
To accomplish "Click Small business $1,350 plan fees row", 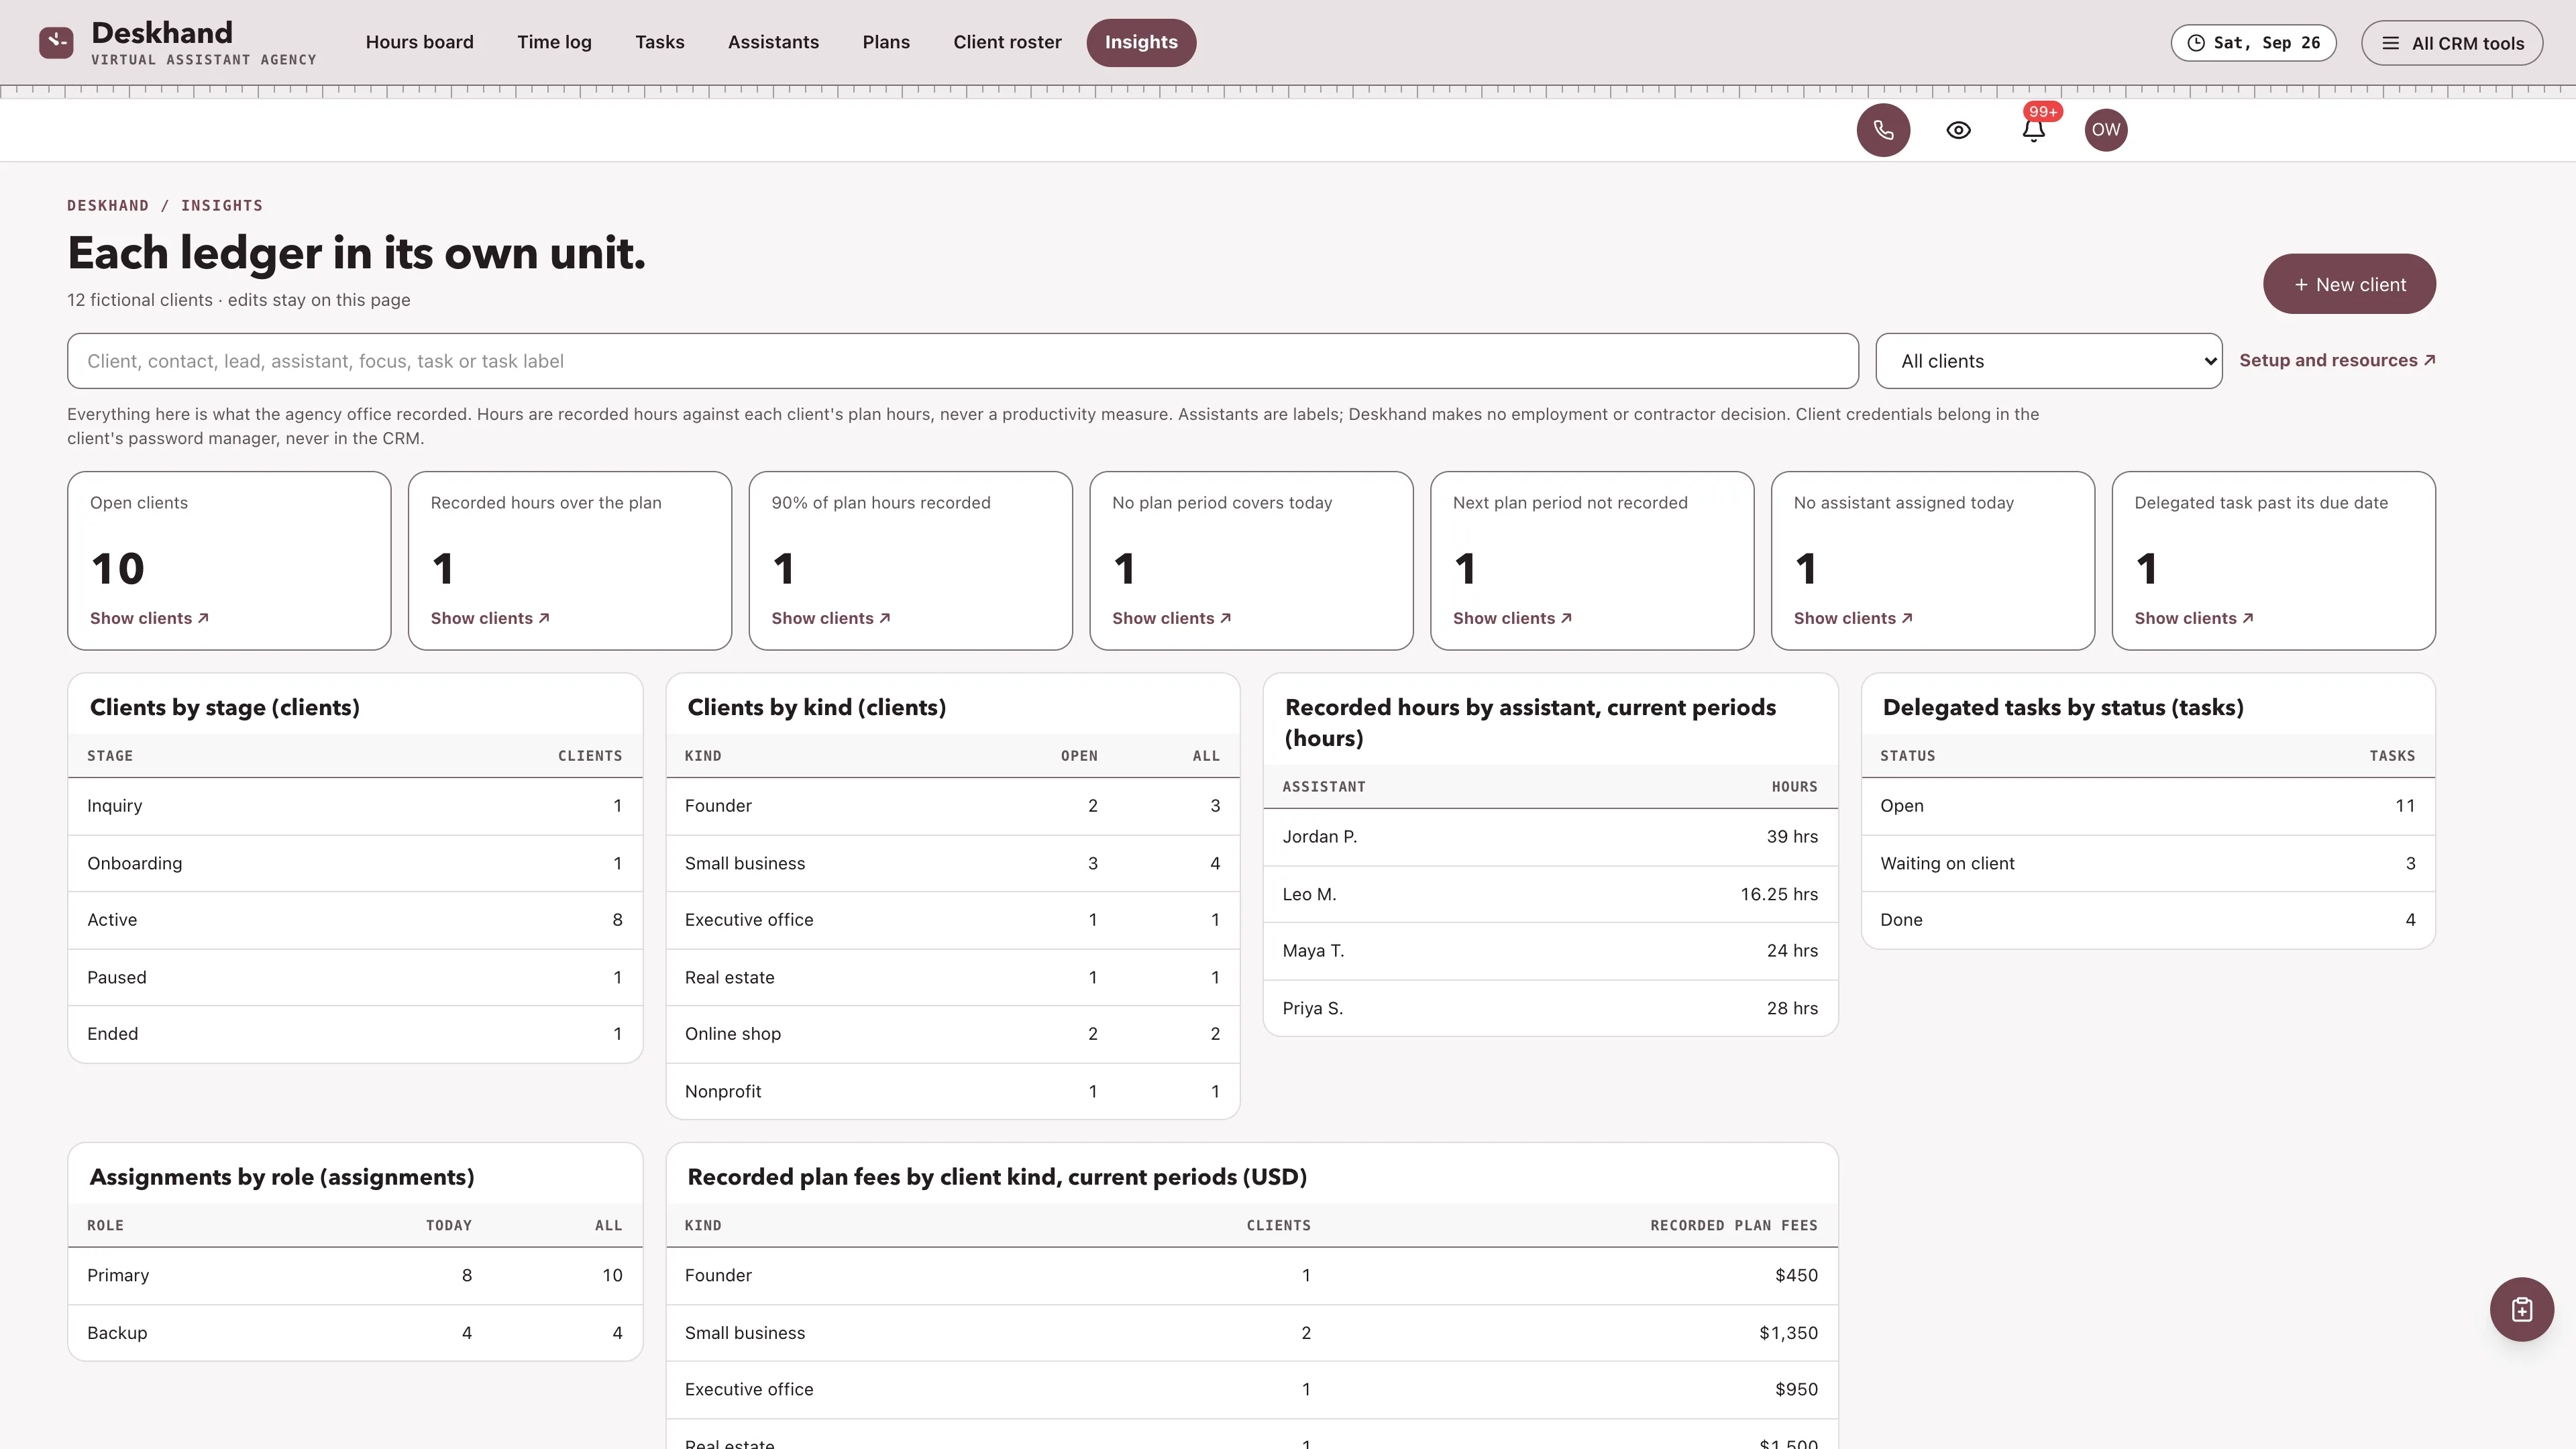I will point(1251,1332).
